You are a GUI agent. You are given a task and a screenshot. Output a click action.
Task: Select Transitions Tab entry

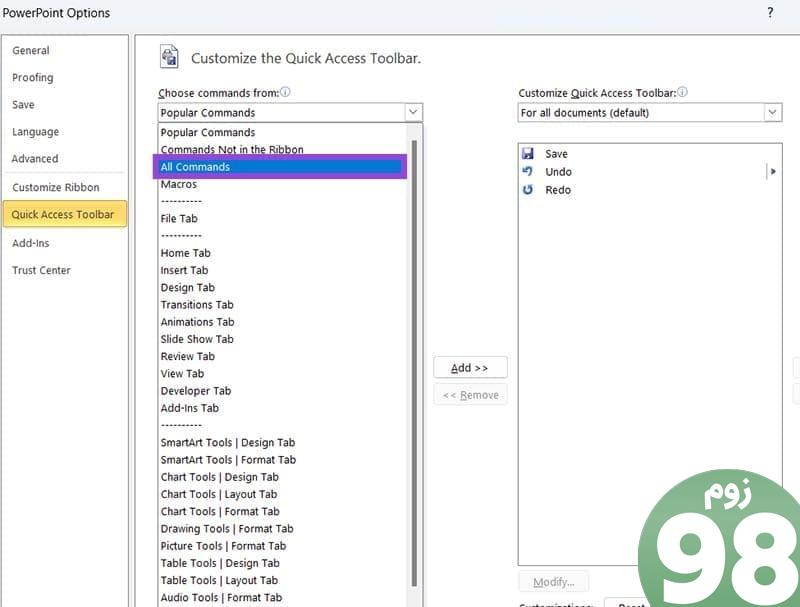(283, 305)
